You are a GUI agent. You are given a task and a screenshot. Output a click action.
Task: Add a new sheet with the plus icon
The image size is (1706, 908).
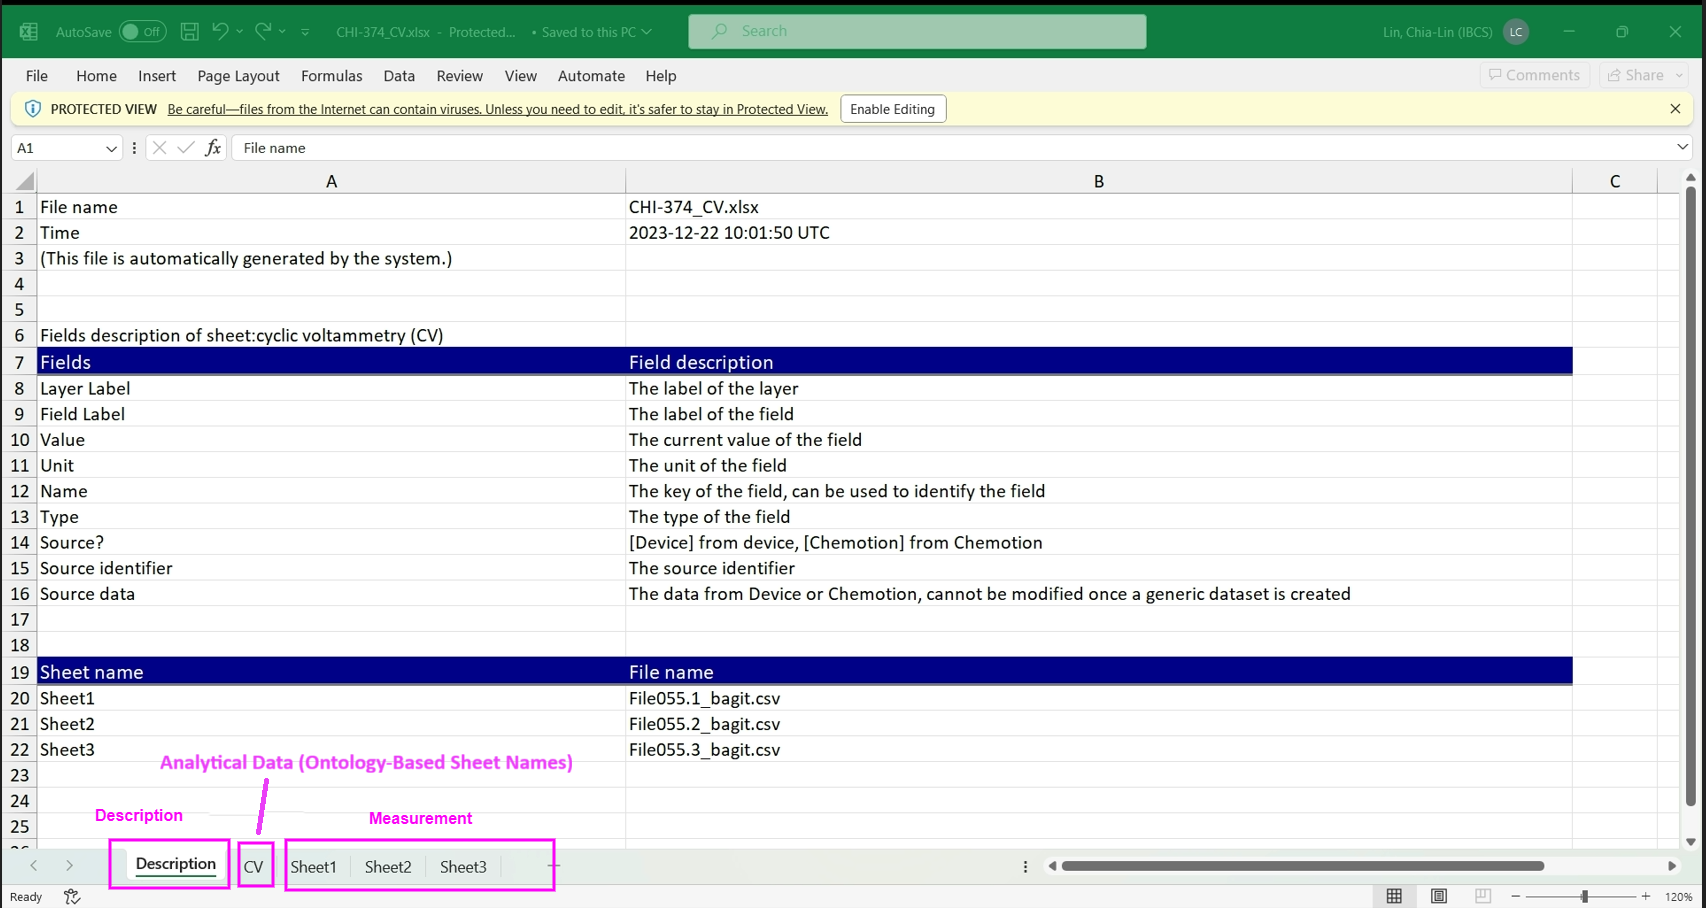[x=553, y=866]
